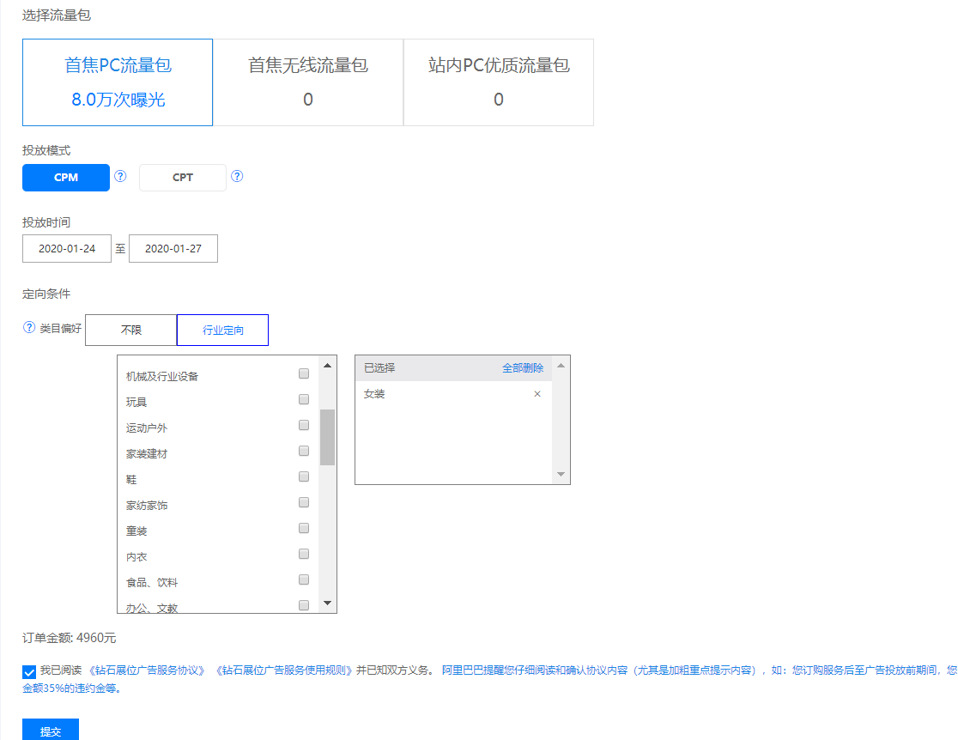
Task: Click the industry list scroll-up arrow
Action: pos(327,365)
